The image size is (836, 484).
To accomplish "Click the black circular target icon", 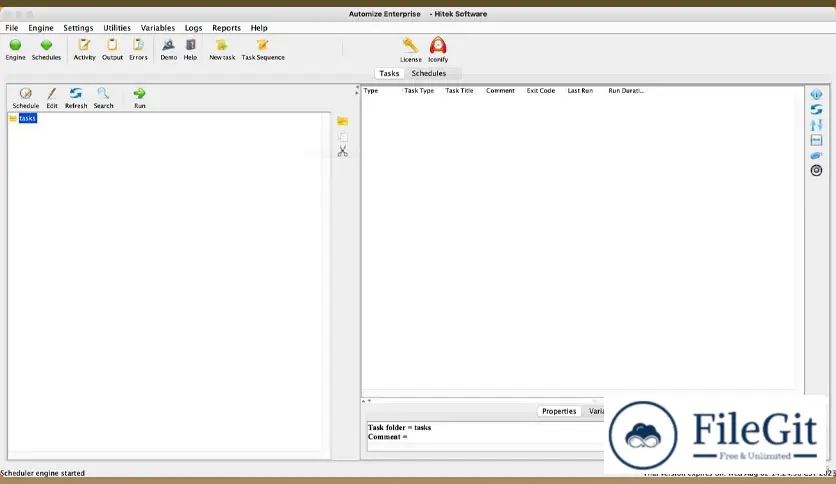I will pos(816,171).
